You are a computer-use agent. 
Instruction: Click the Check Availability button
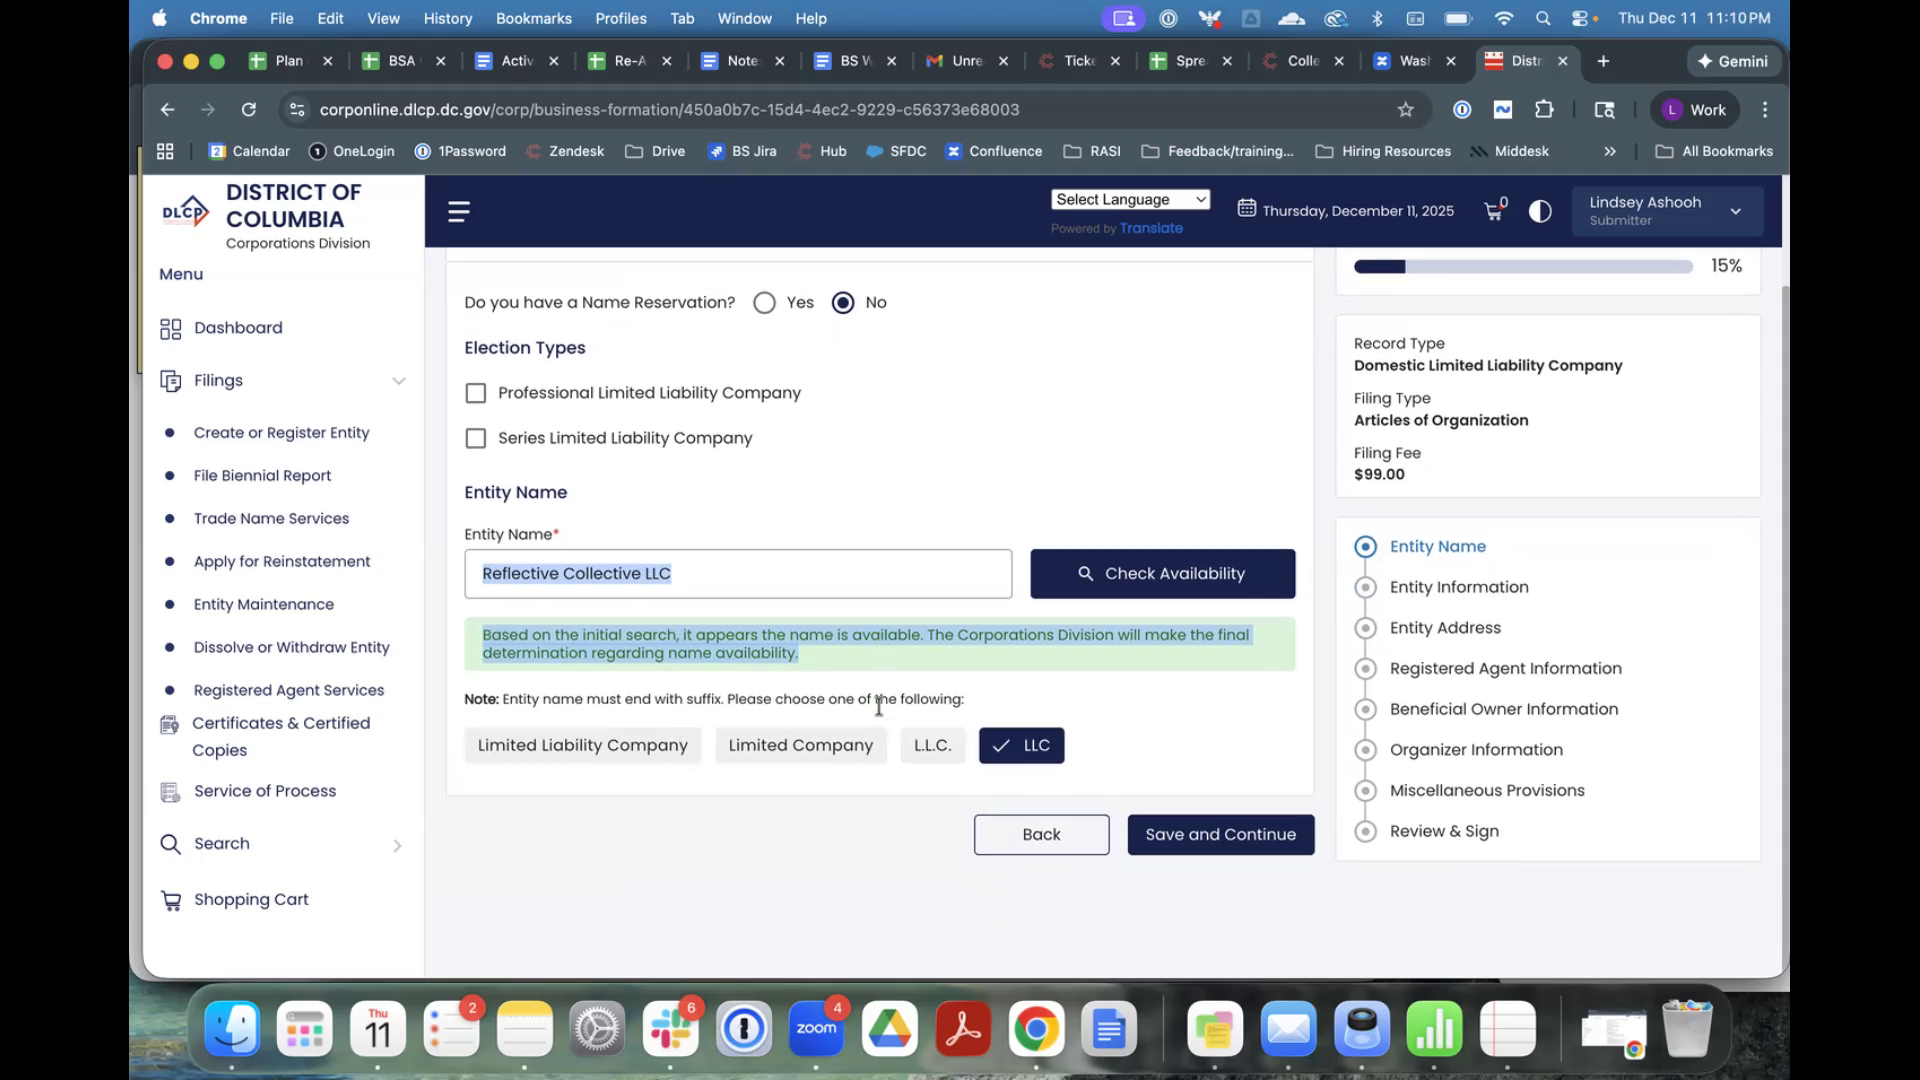pos(1162,574)
